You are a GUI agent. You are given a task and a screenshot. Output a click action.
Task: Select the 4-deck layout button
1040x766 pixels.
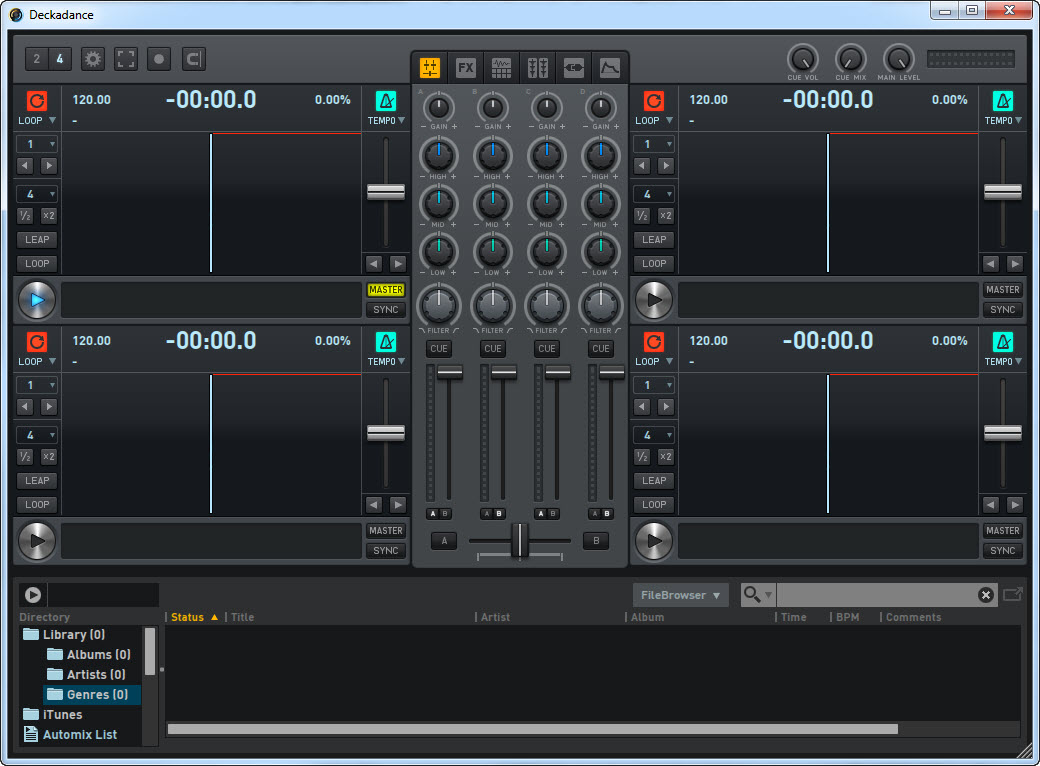[59, 59]
